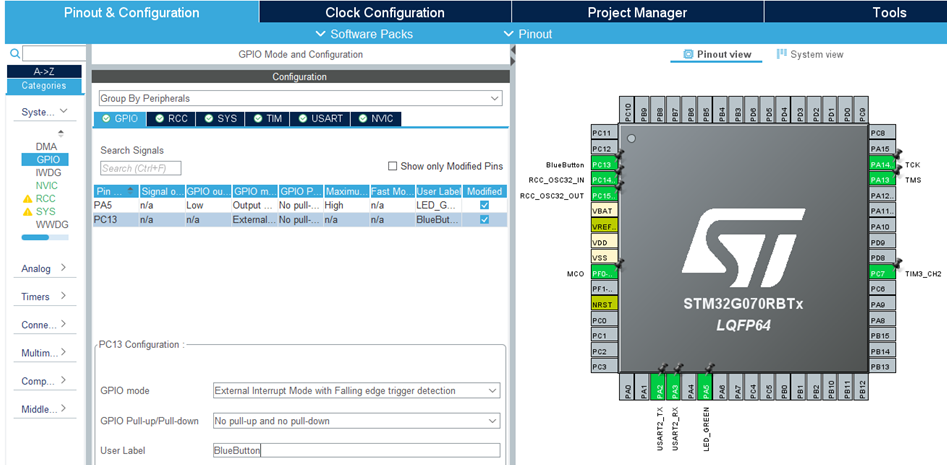947x465 pixels.
Task: Click the green PC7 TIM3_CH2 pin
Action: pyautogui.click(x=882, y=274)
